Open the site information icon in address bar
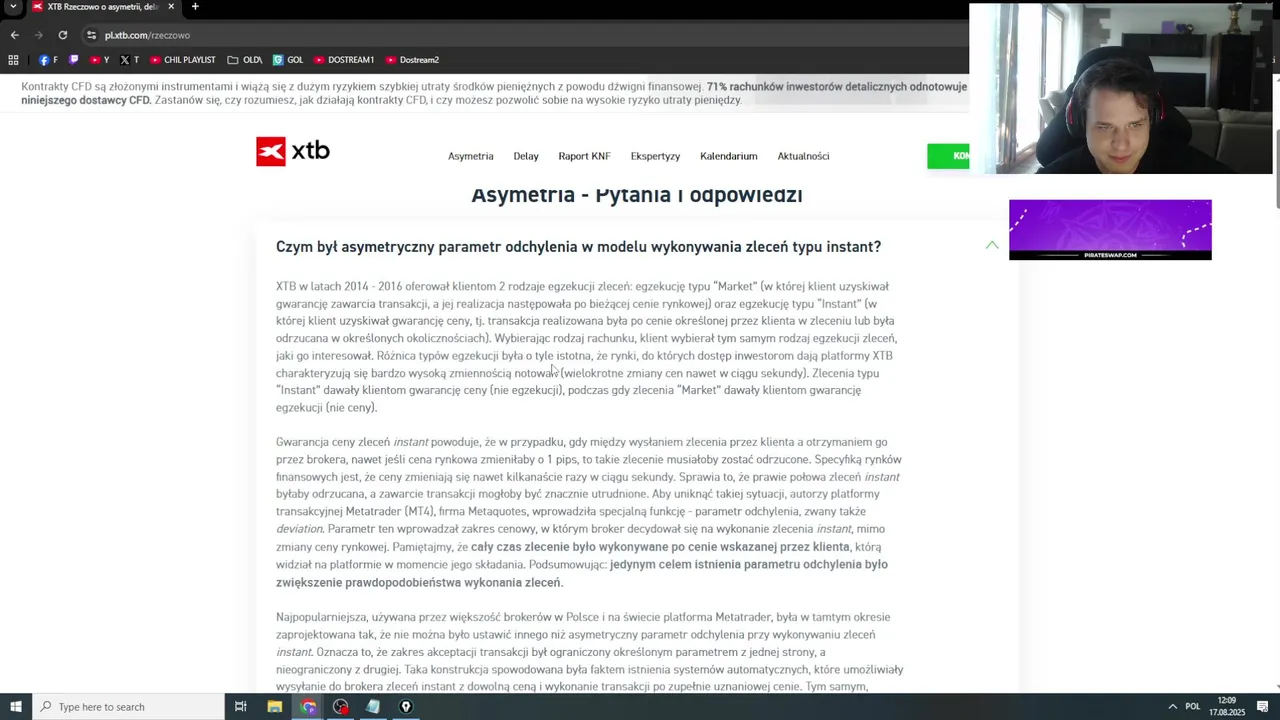This screenshot has width=1280, height=720. 91,35
